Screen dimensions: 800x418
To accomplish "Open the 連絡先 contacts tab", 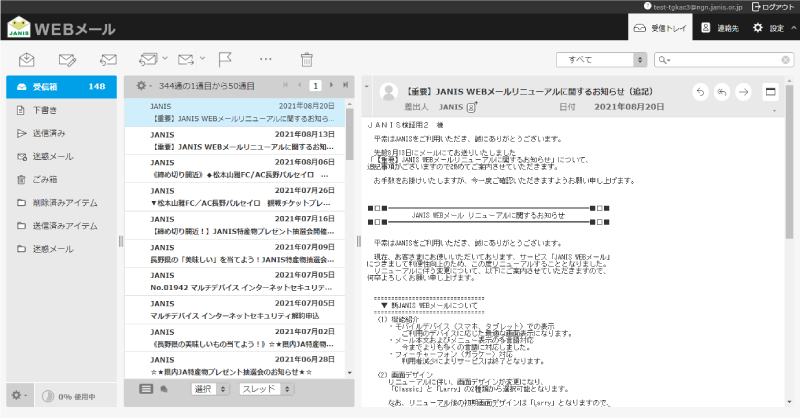I will 720,28.
